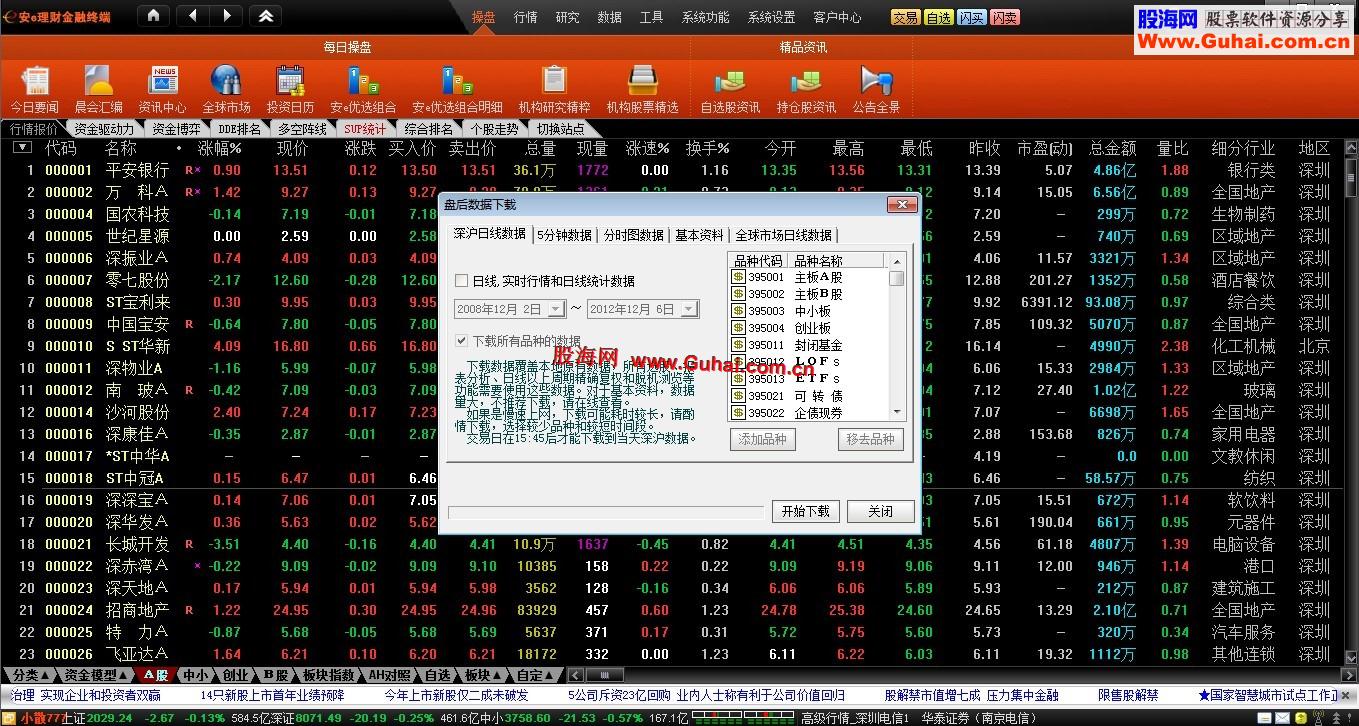This screenshot has height=726, width=1359.
Task: Open the end date dropdown 2012年12月6日
Action: point(689,310)
